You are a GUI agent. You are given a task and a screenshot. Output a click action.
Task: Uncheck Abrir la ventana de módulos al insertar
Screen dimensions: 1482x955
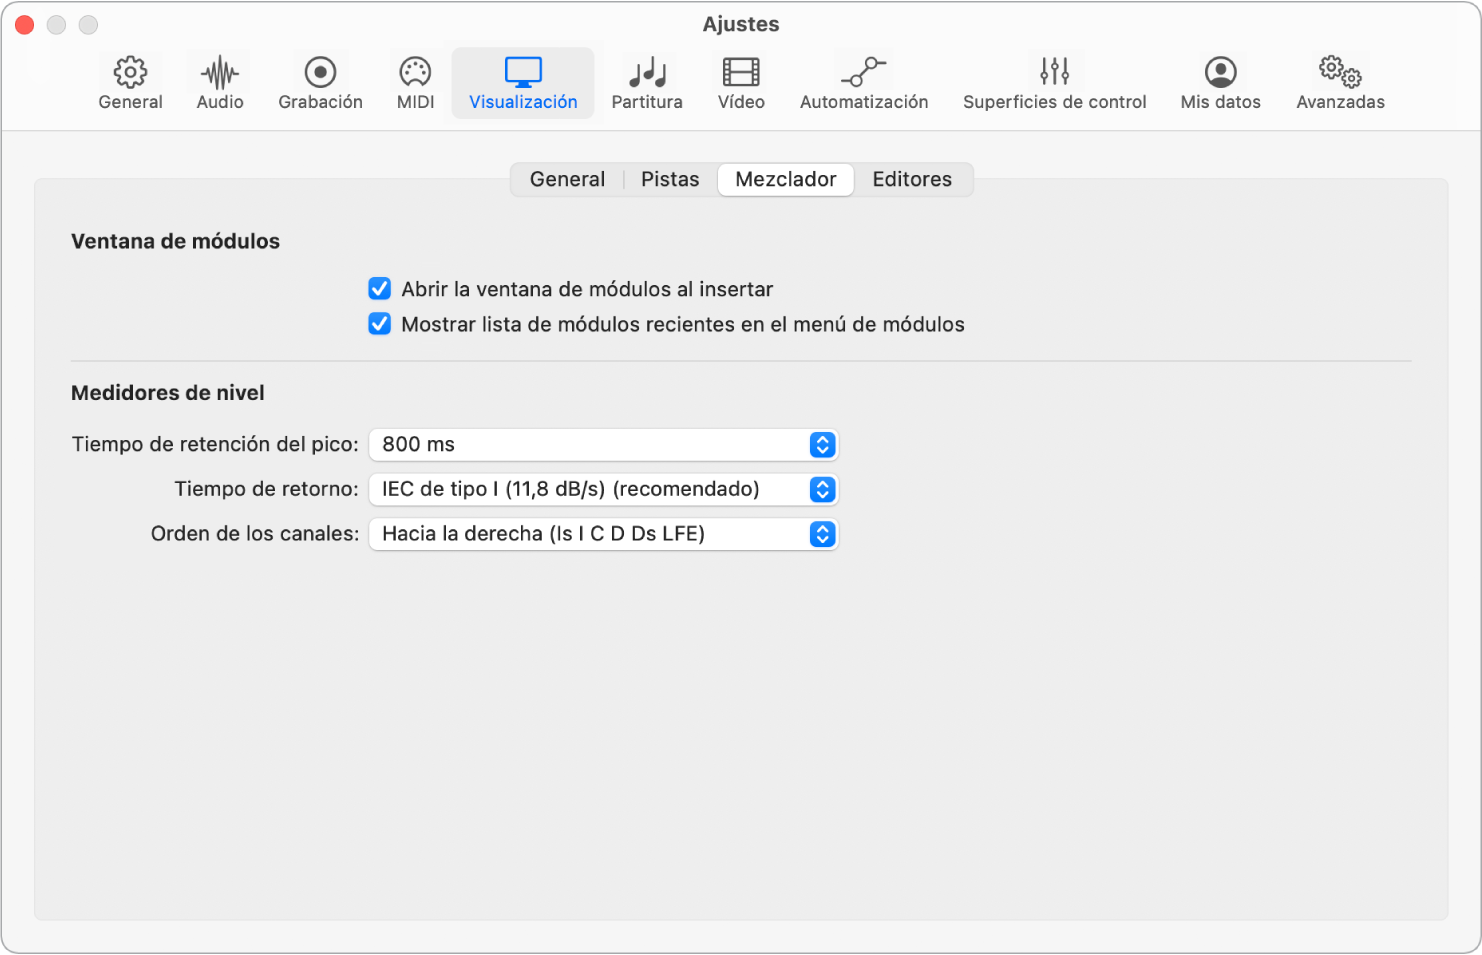[380, 289]
